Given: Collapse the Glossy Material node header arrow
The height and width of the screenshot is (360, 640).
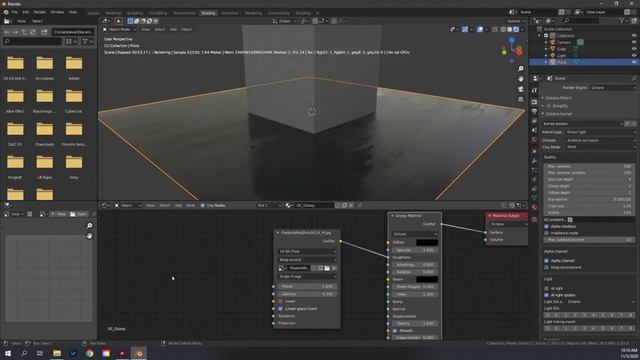Looking at the screenshot, I should 393,216.
